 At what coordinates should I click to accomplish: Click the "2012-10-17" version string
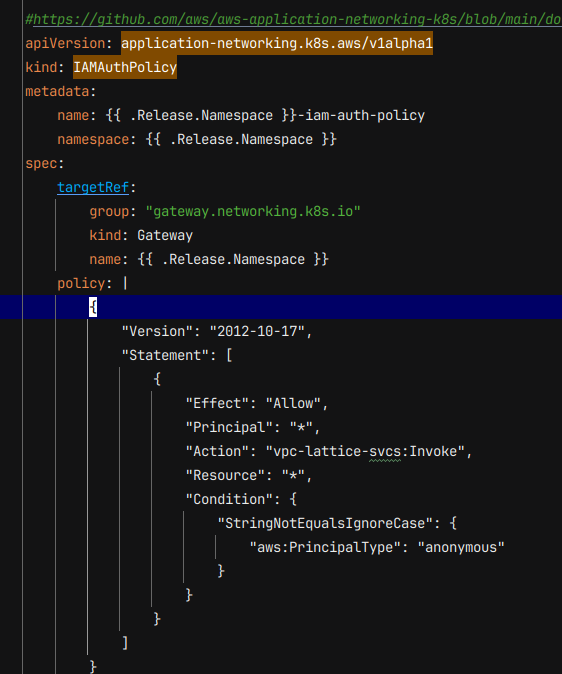click(x=257, y=331)
